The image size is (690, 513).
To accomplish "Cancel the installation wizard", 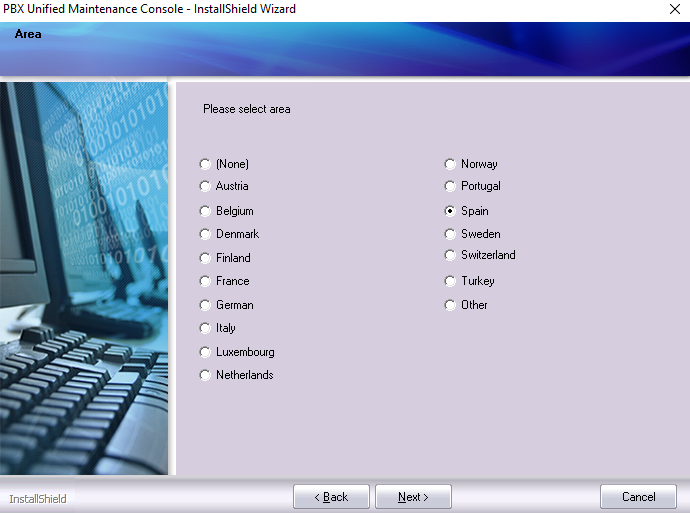I will click(638, 497).
